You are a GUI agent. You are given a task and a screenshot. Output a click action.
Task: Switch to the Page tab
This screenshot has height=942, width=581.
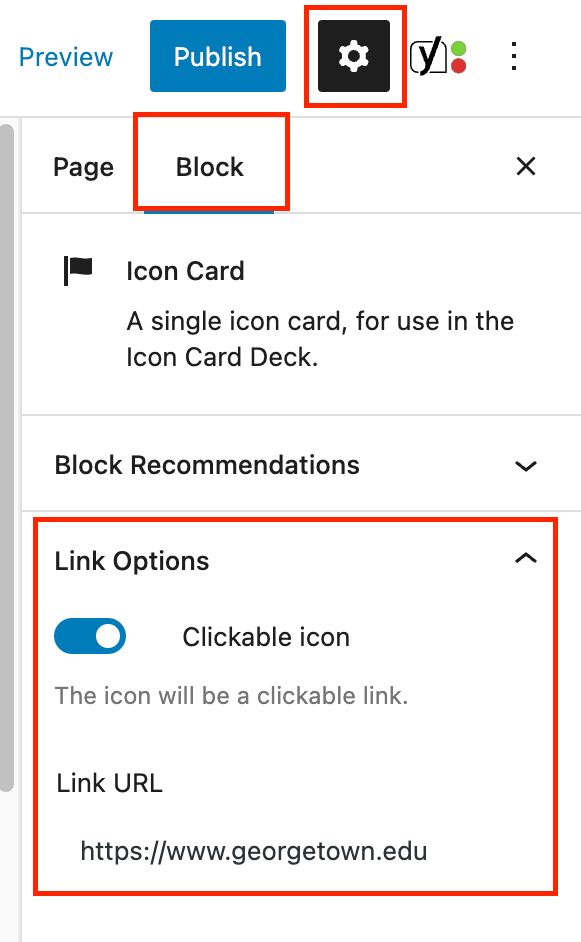click(83, 167)
